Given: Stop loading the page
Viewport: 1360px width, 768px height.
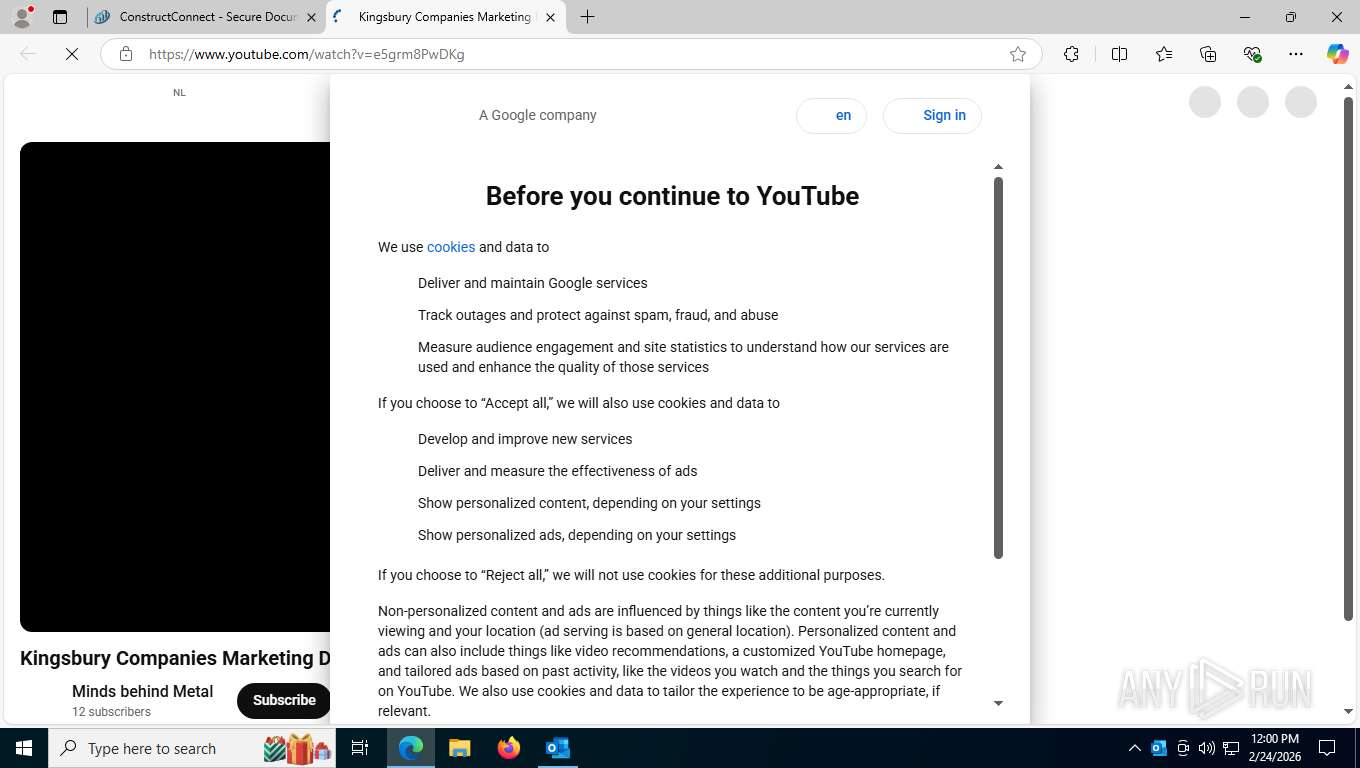Looking at the screenshot, I should pyautogui.click(x=72, y=54).
